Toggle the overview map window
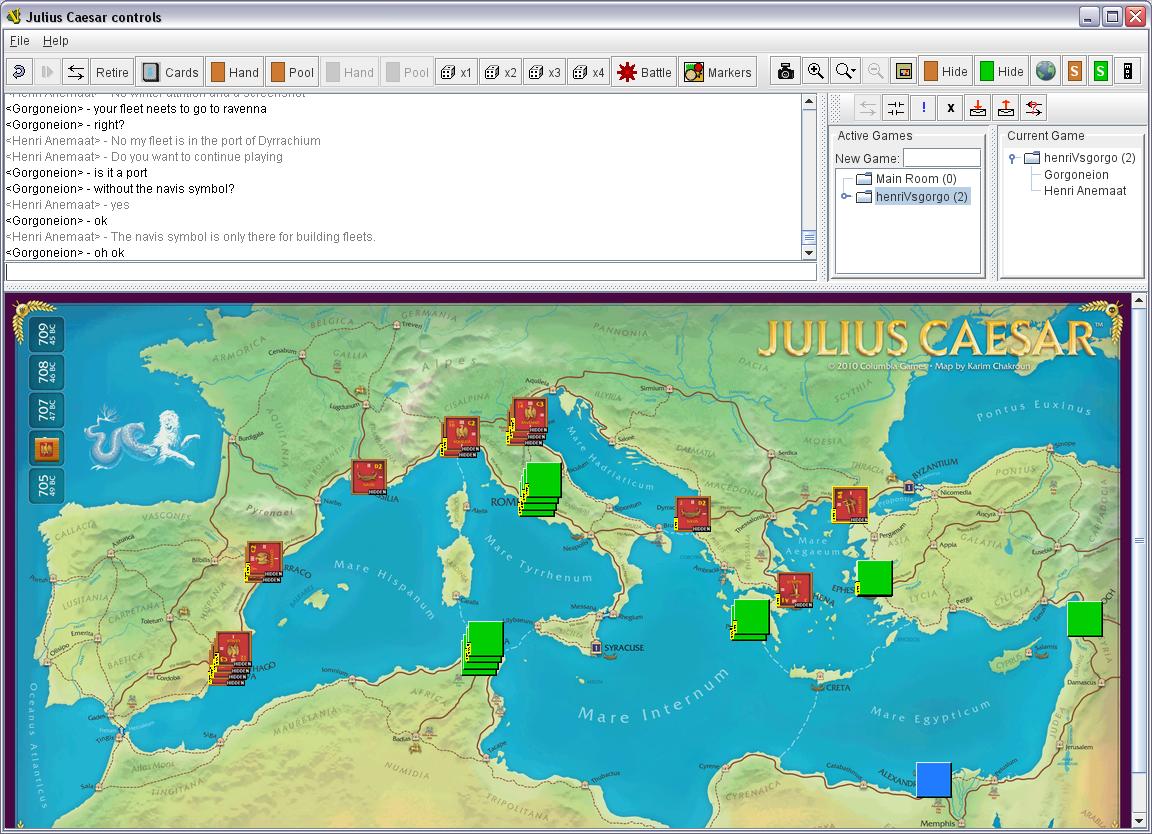 point(904,71)
